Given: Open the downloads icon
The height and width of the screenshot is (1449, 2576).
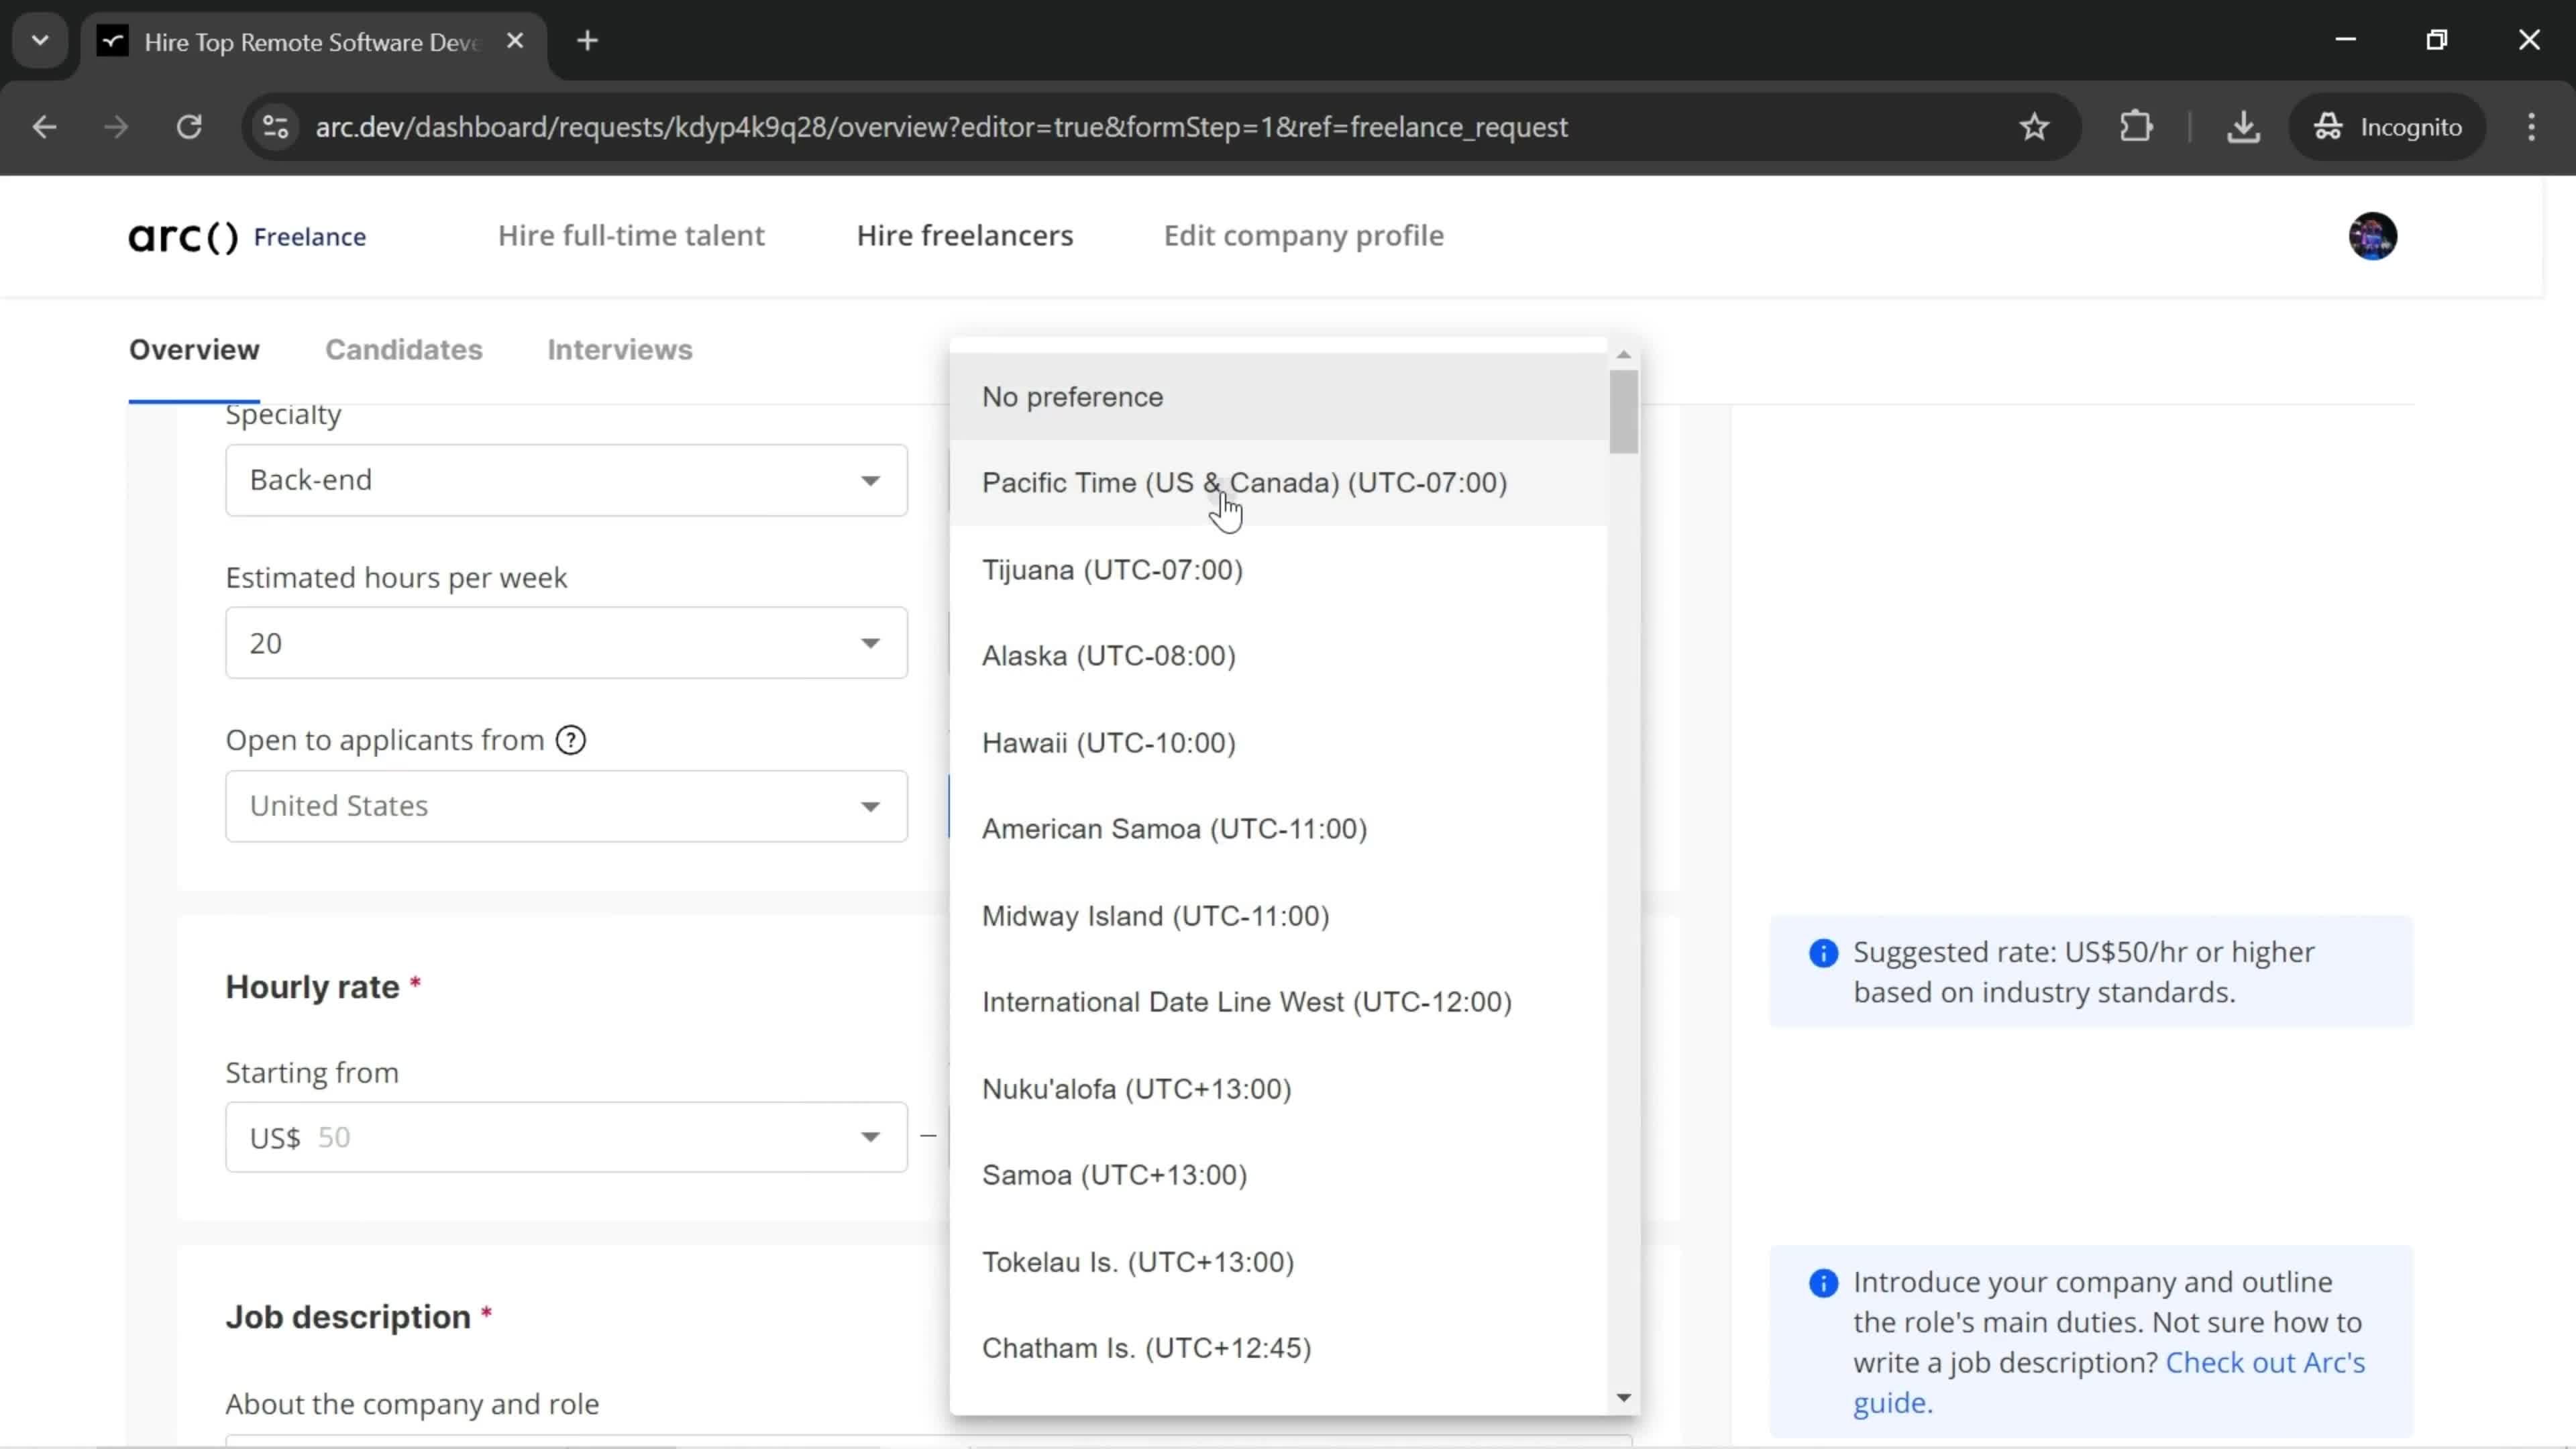Looking at the screenshot, I should click(x=2243, y=127).
